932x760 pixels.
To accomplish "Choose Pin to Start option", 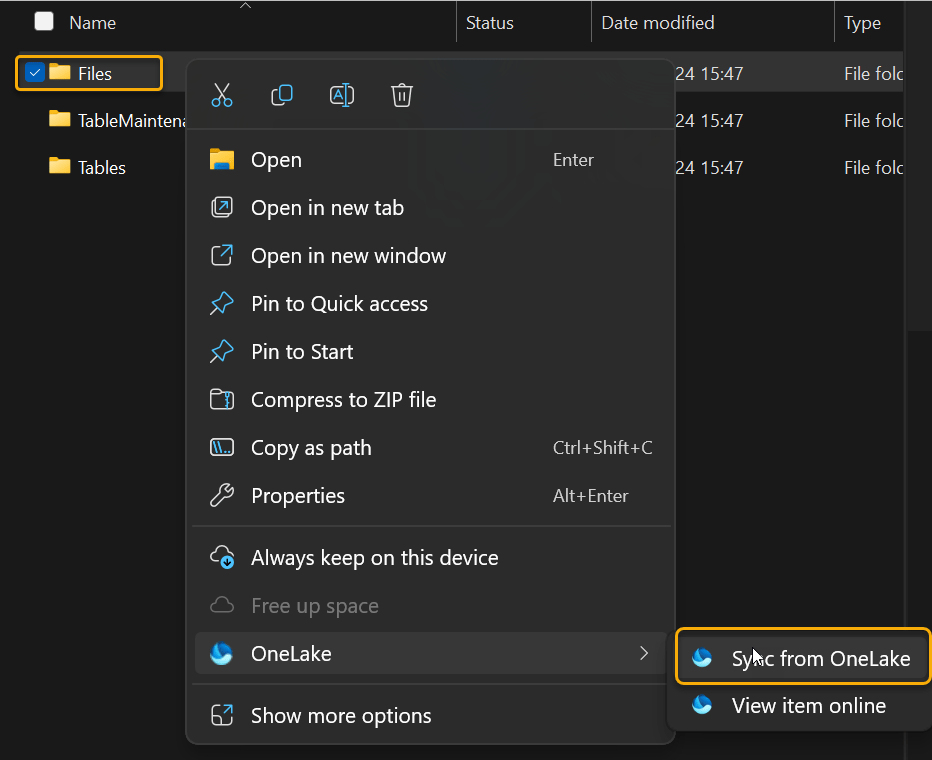I will pos(301,352).
